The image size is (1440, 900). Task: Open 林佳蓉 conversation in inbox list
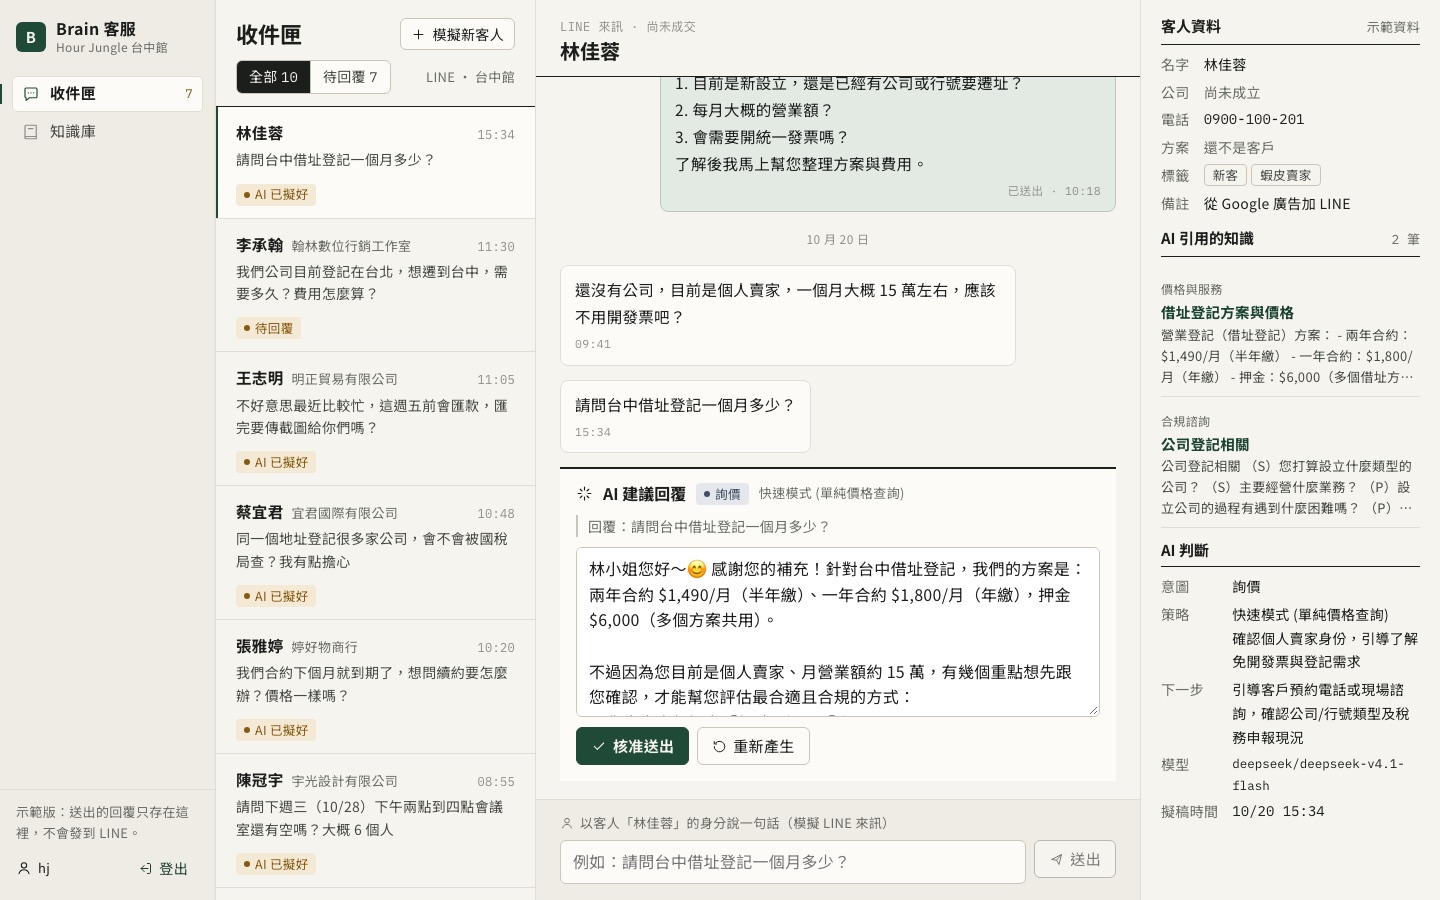[376, 162]
